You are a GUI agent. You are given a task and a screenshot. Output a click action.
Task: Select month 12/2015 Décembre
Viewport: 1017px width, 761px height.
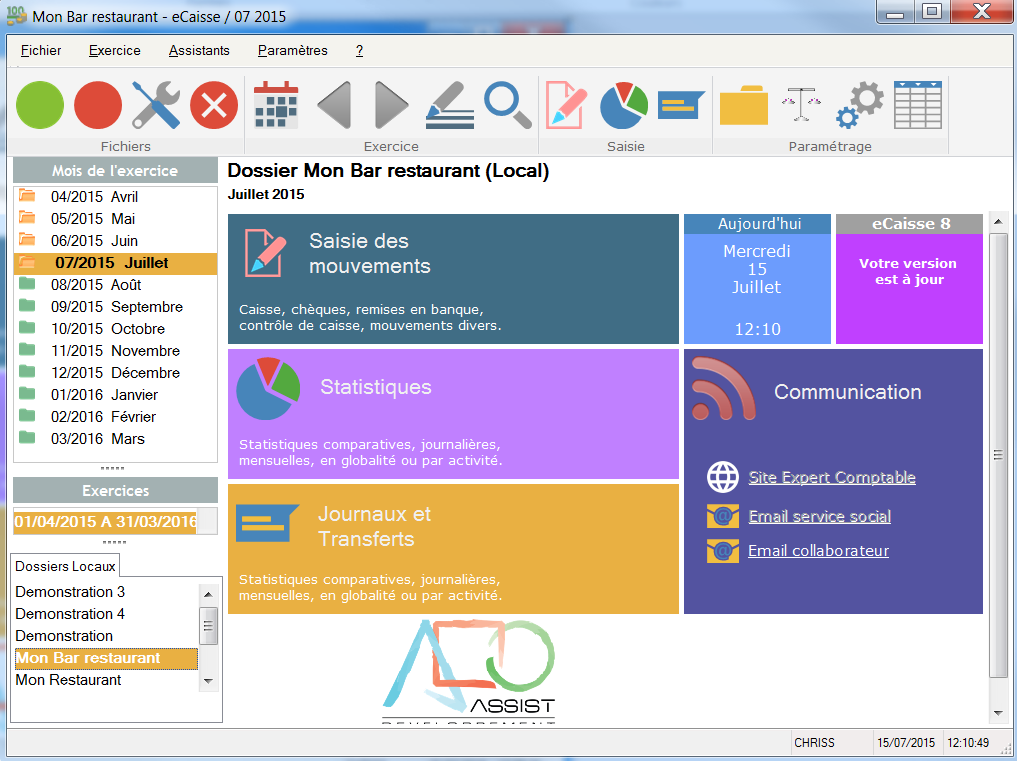click(115, 373)
